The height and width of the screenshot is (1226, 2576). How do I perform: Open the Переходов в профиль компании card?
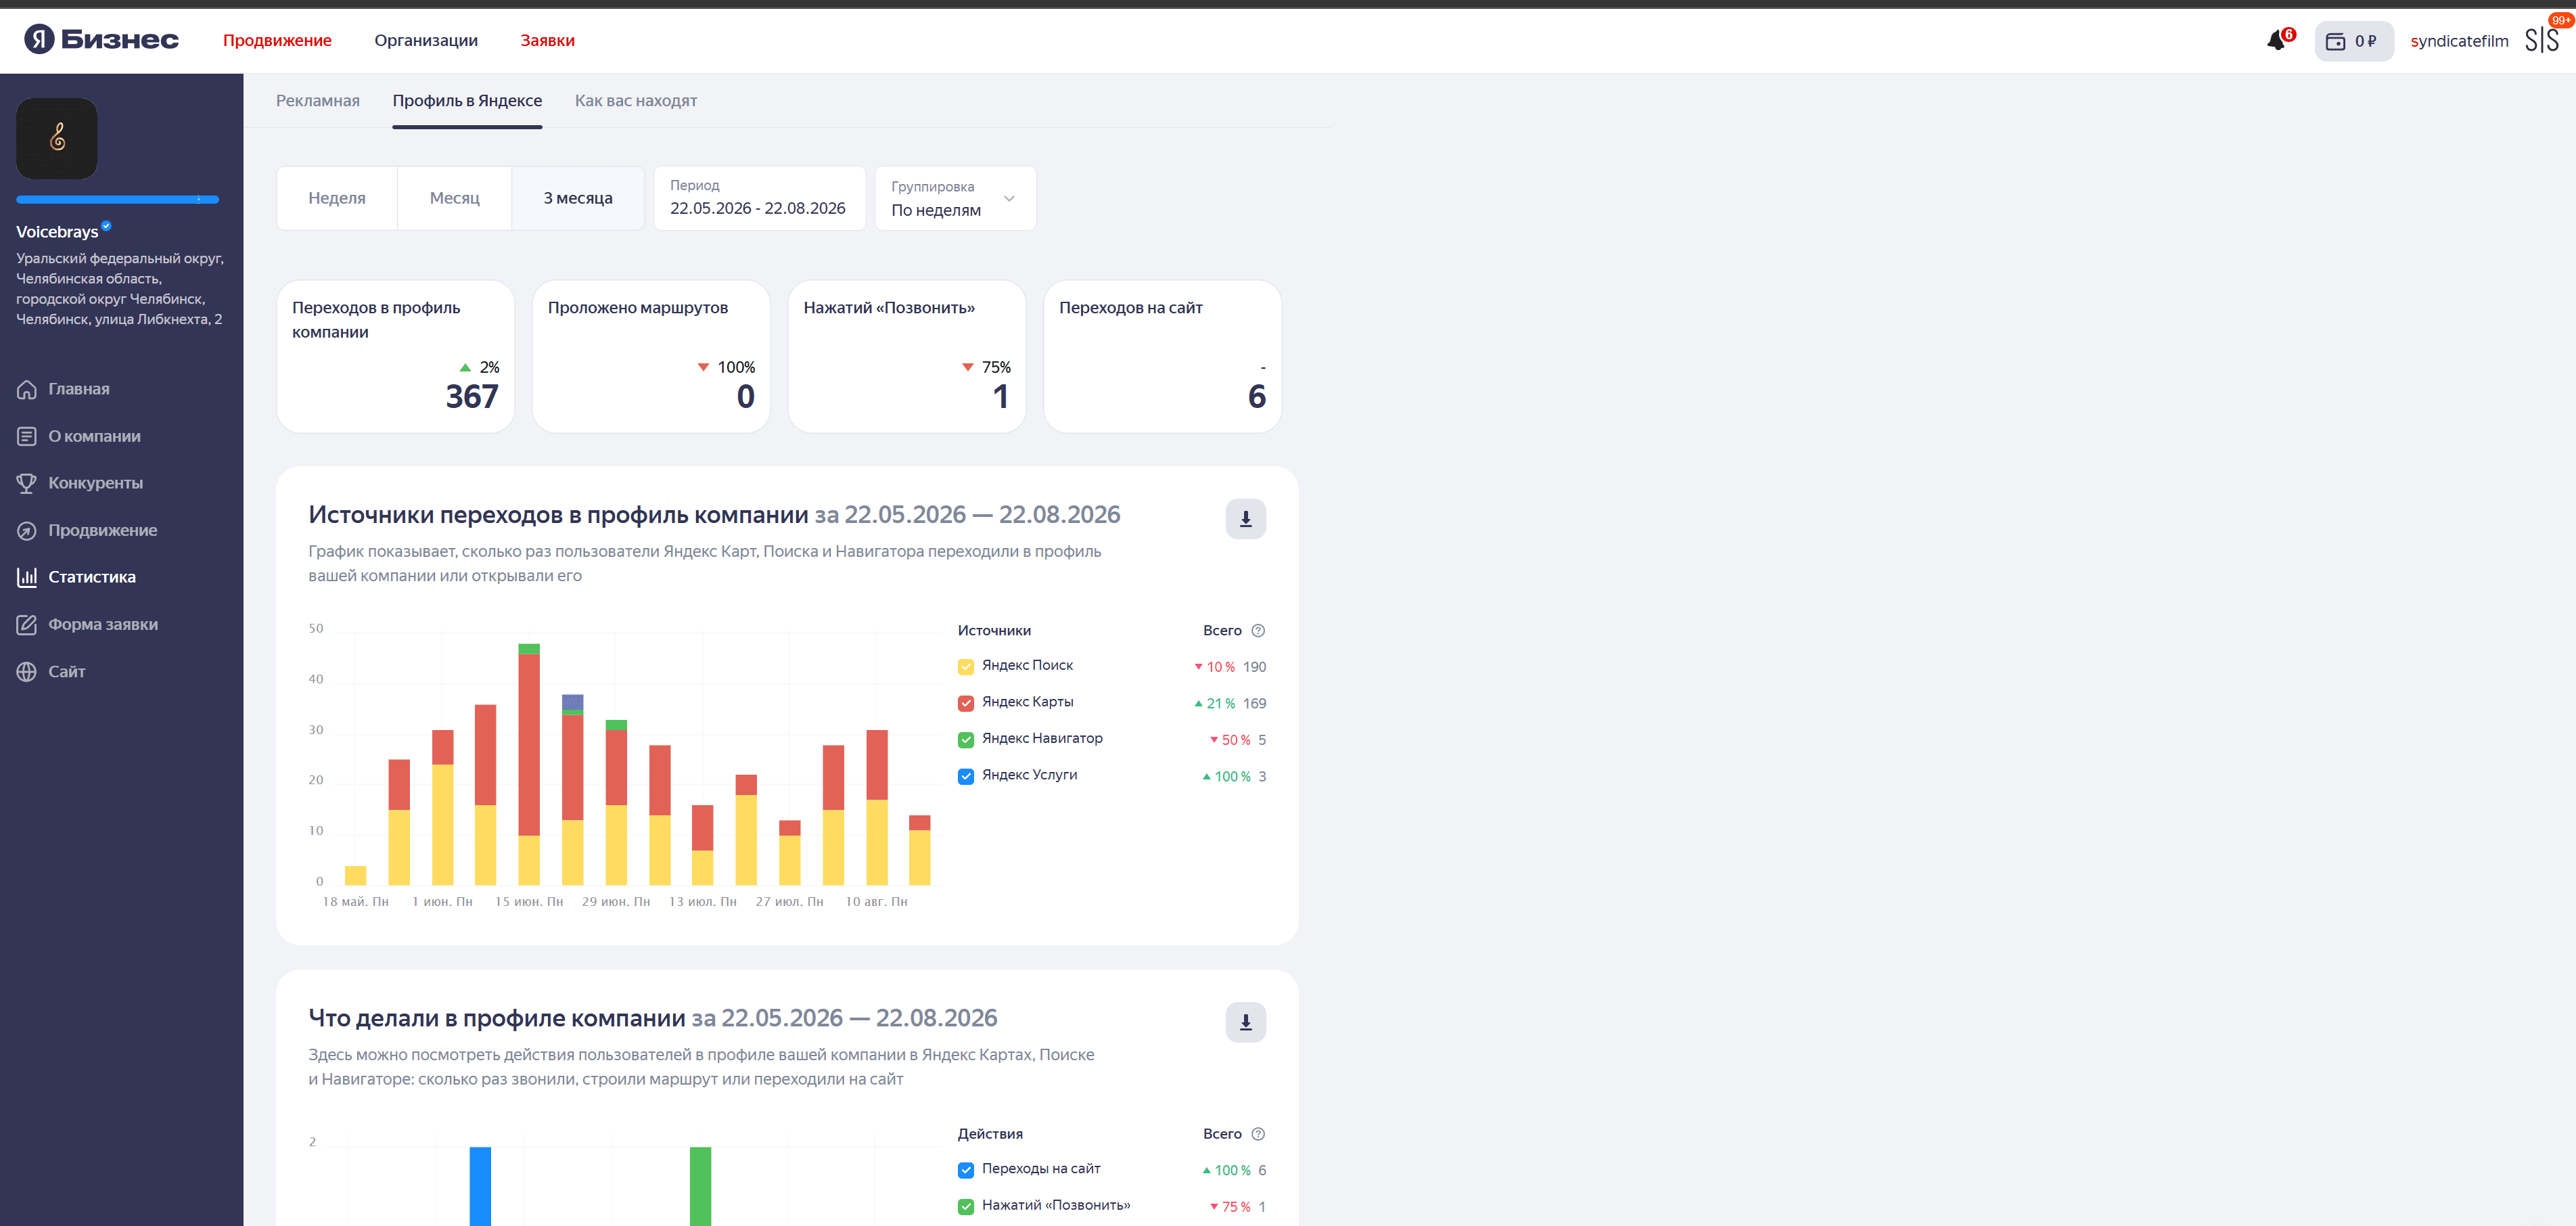(395, 356)
